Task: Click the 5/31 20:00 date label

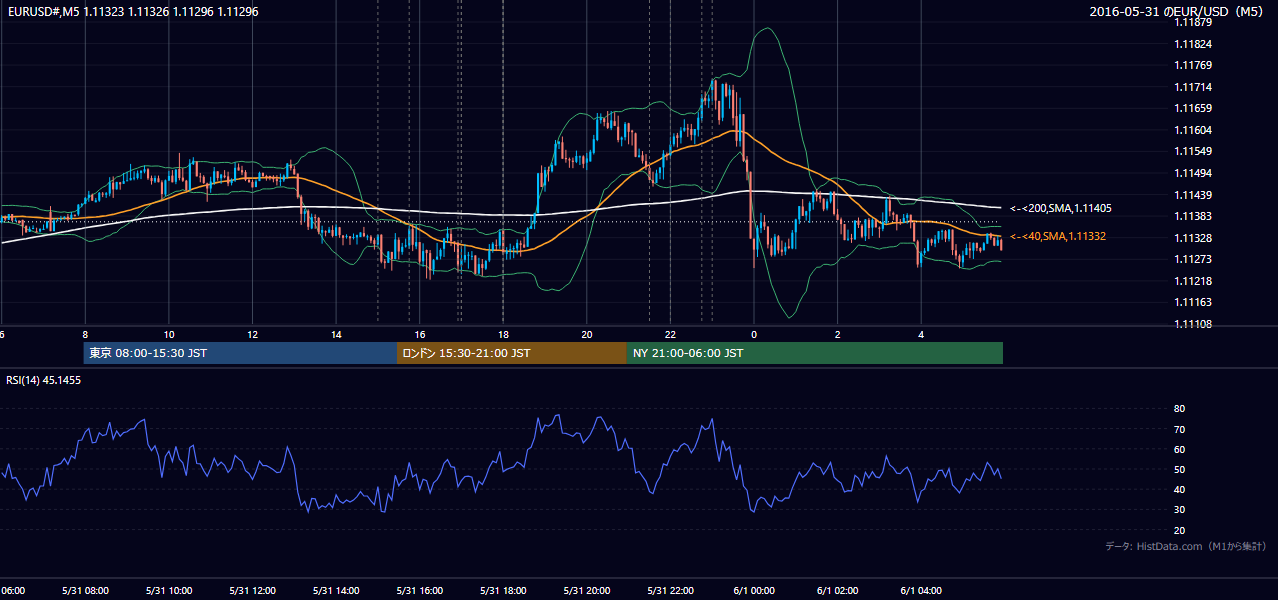Action: [587, 591]
